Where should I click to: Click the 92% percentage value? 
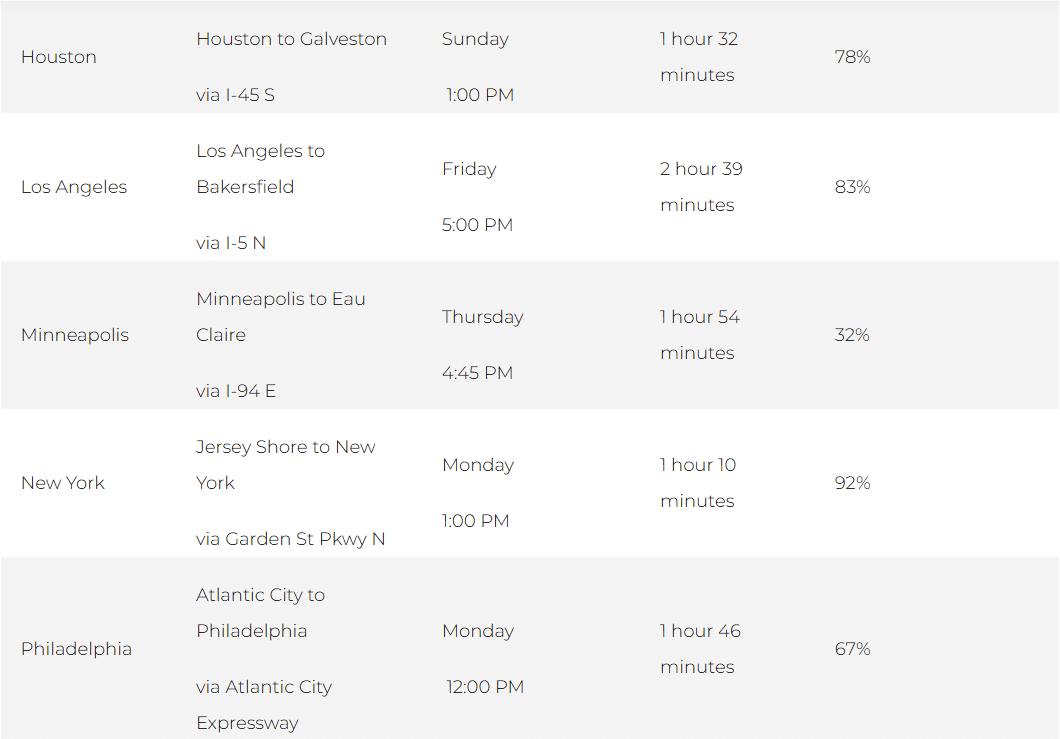[852, 483]
